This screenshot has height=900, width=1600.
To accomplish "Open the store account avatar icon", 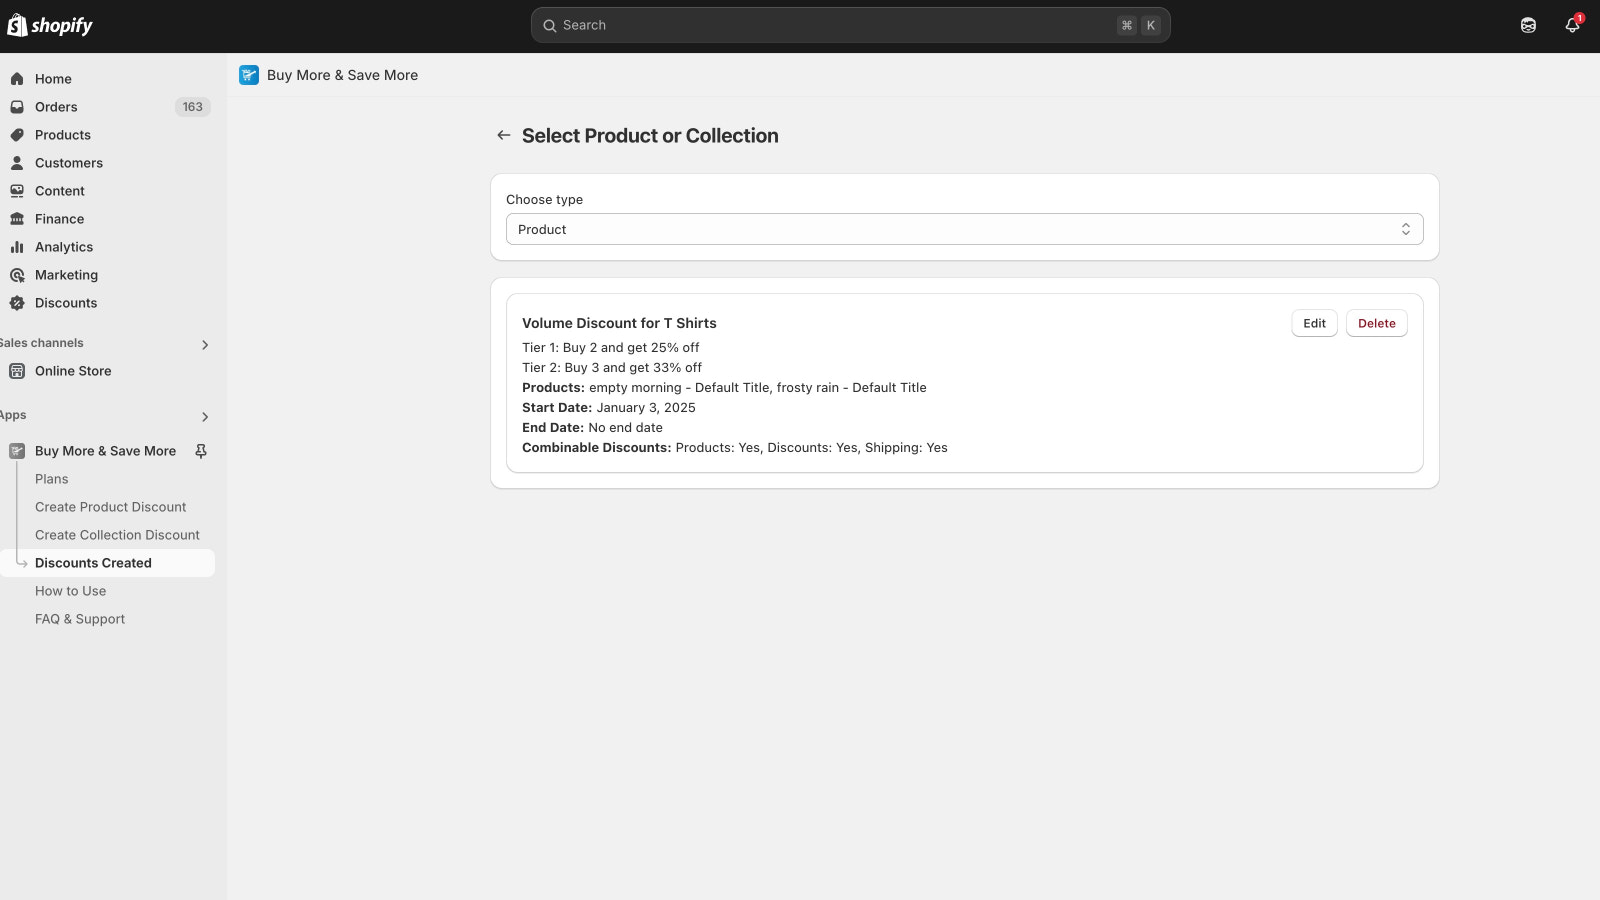I will click(x=1528, y=25).
